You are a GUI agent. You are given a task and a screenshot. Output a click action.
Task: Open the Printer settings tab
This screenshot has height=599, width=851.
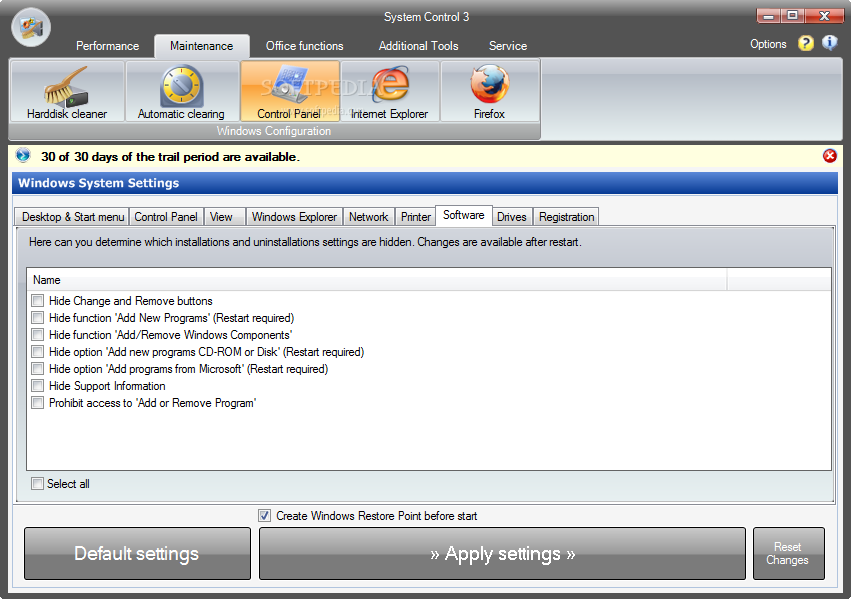click(416, 217)
